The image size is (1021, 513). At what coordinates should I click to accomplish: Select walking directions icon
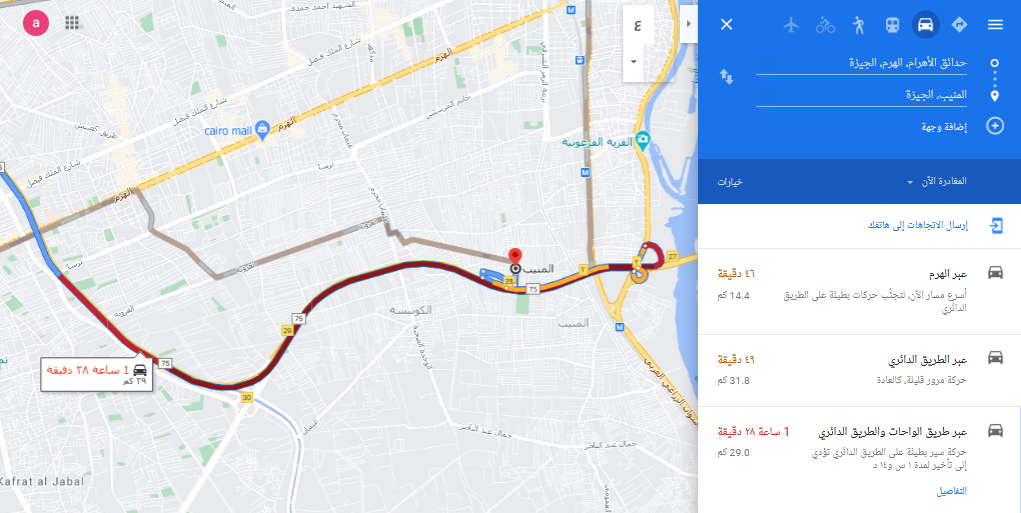tap(859, 25)
